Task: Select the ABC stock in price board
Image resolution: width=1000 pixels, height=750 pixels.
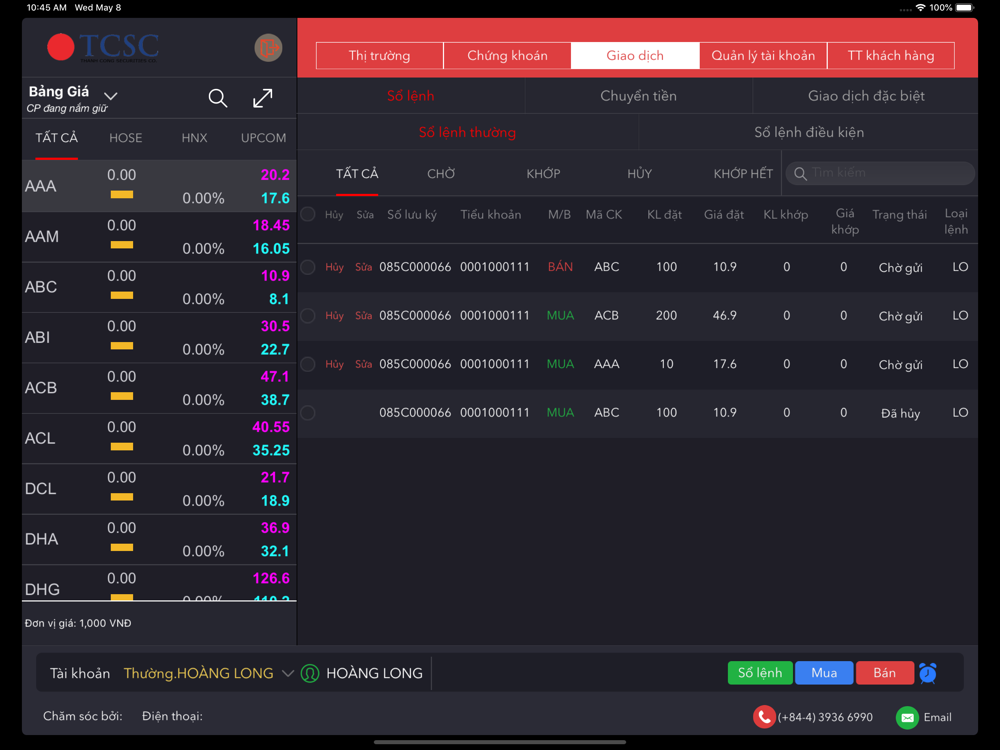Action: (159, 287)
